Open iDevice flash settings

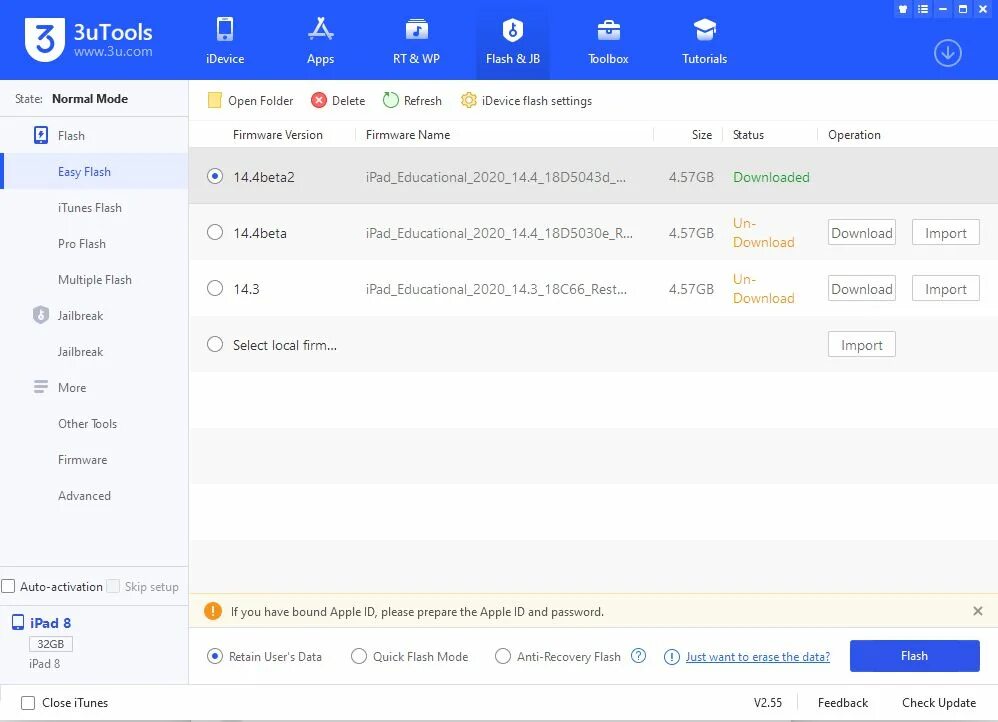(526, 101)
